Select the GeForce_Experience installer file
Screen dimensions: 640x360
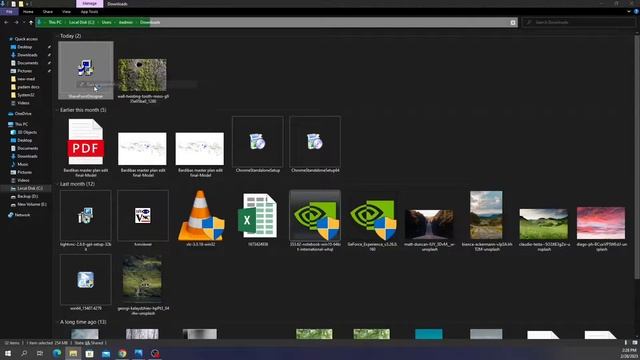click(372, 220)
